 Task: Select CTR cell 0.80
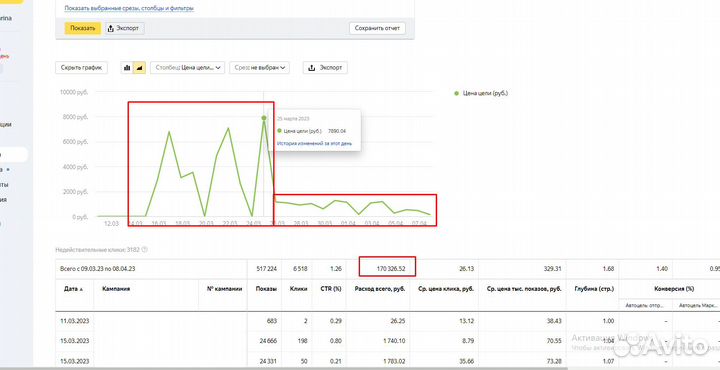point(336,341)
